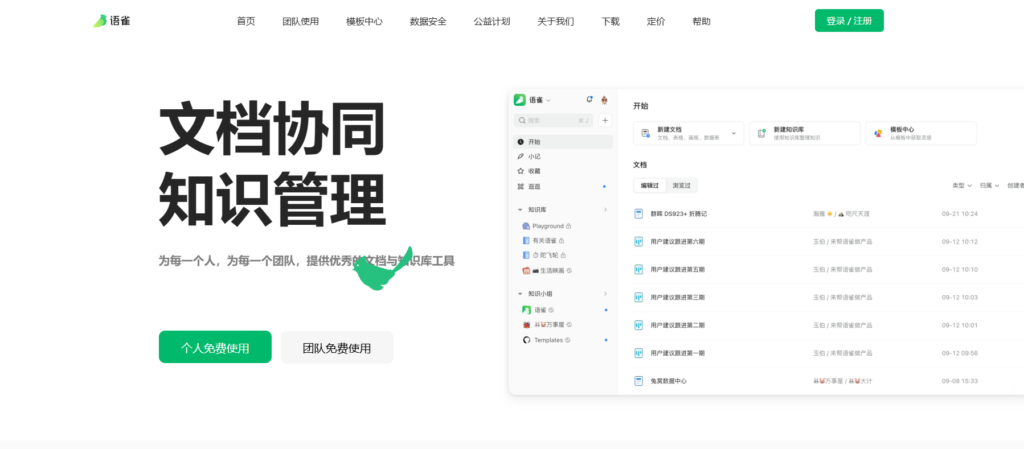Screen dimensions: 1024x449
Task: Click the 模板中心 colorful card icon
Action: click(x=878, y=133)
